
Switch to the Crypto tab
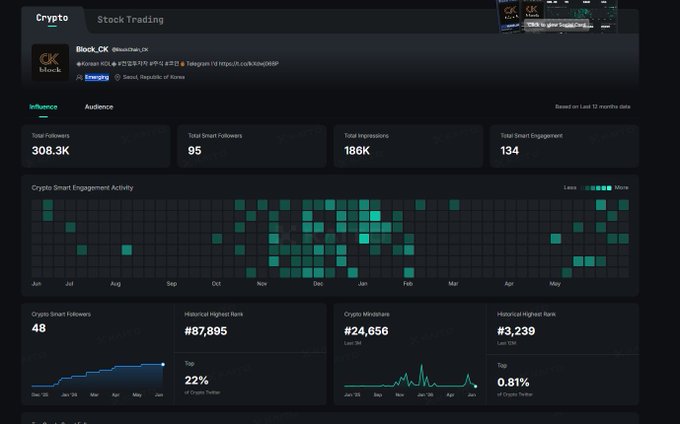(x=52, y=18)
